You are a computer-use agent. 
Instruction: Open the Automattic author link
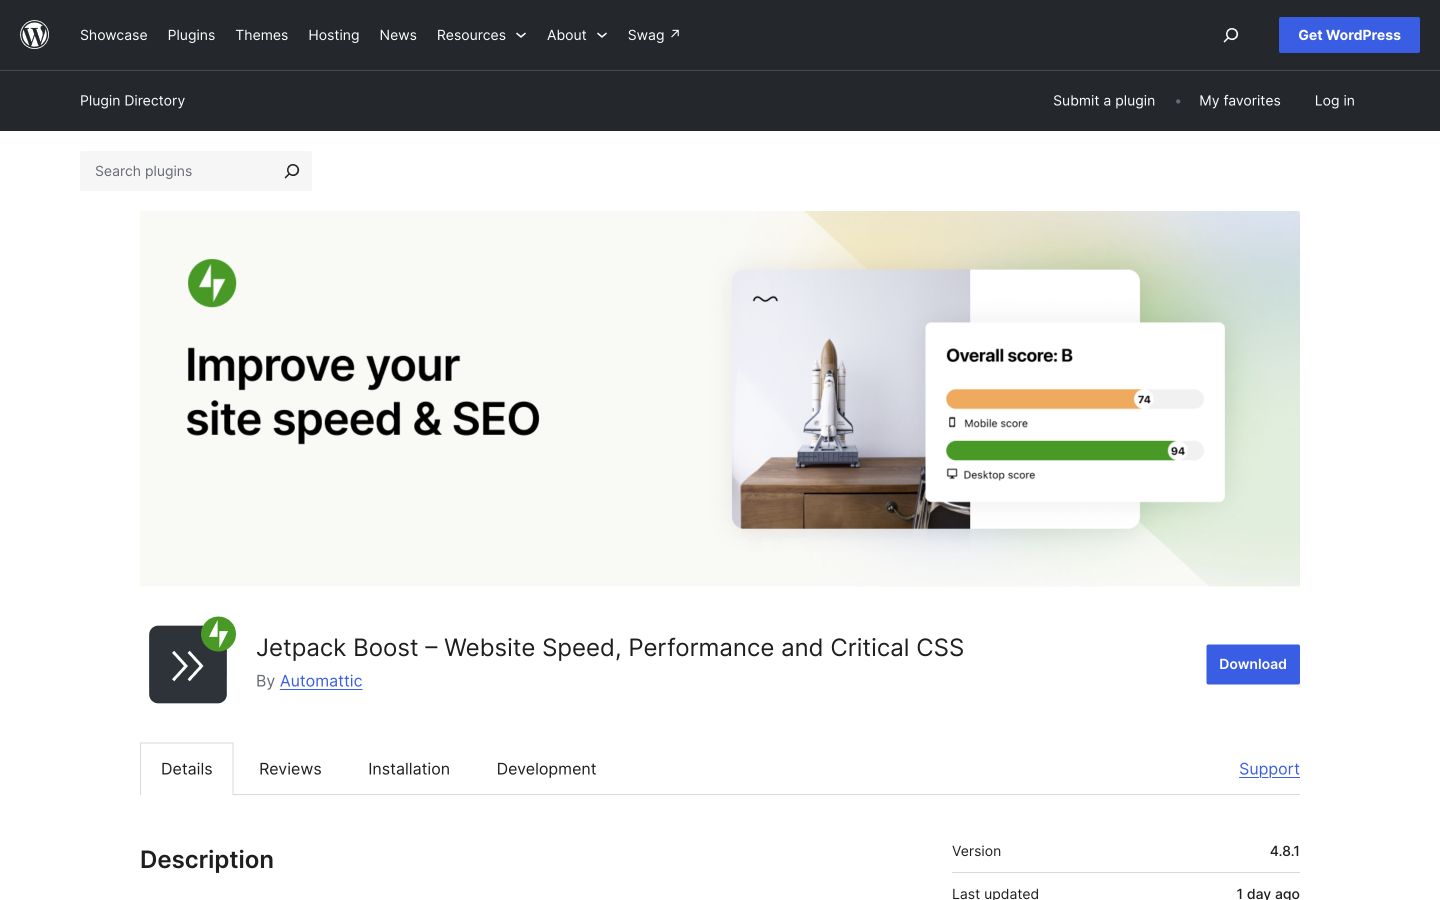point(321,681)
